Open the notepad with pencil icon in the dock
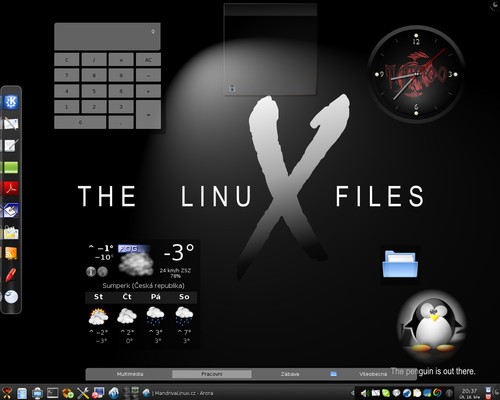Viewport: 500px width, 400px height. pos(11,145)
